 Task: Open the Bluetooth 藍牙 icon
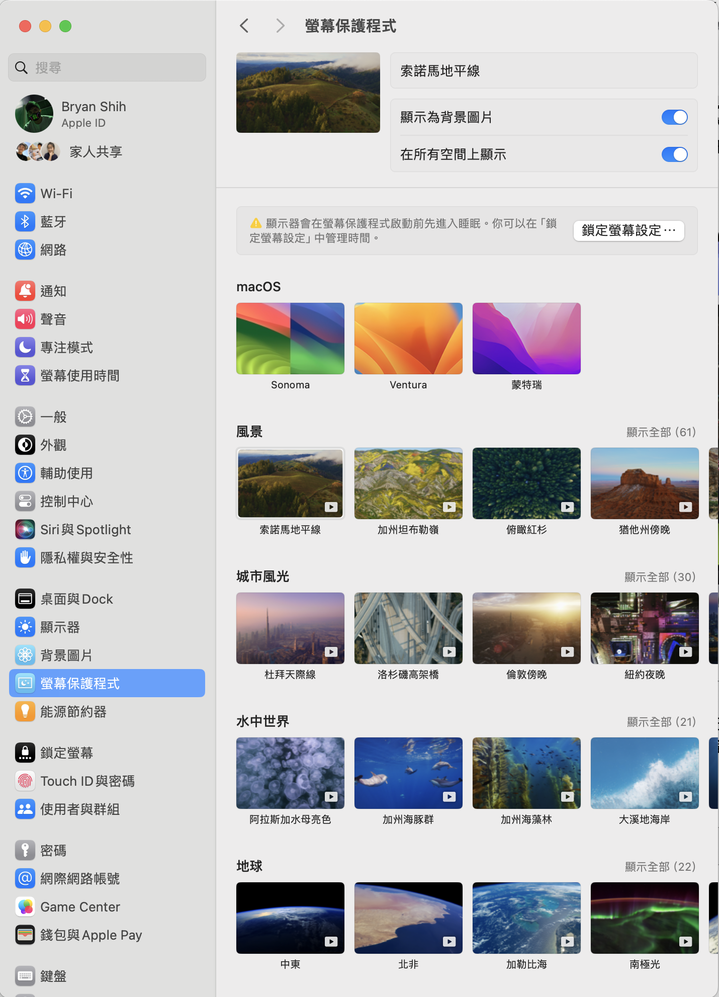coord(25,221)
